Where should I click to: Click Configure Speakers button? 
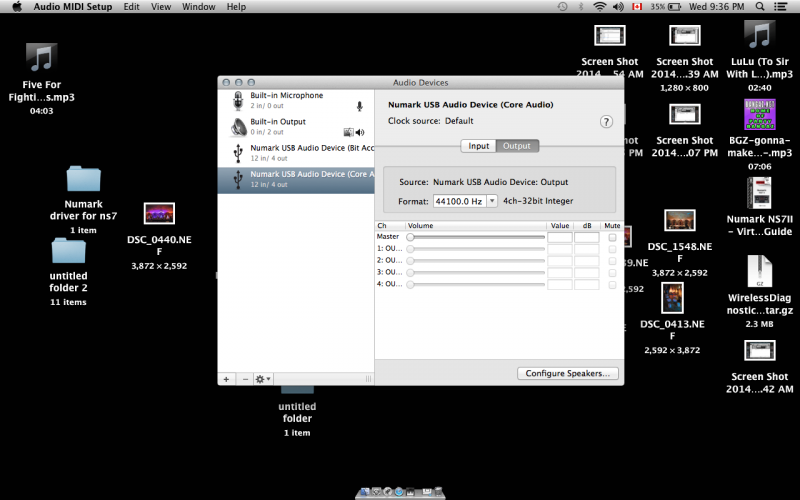click(x=568, y=373)
